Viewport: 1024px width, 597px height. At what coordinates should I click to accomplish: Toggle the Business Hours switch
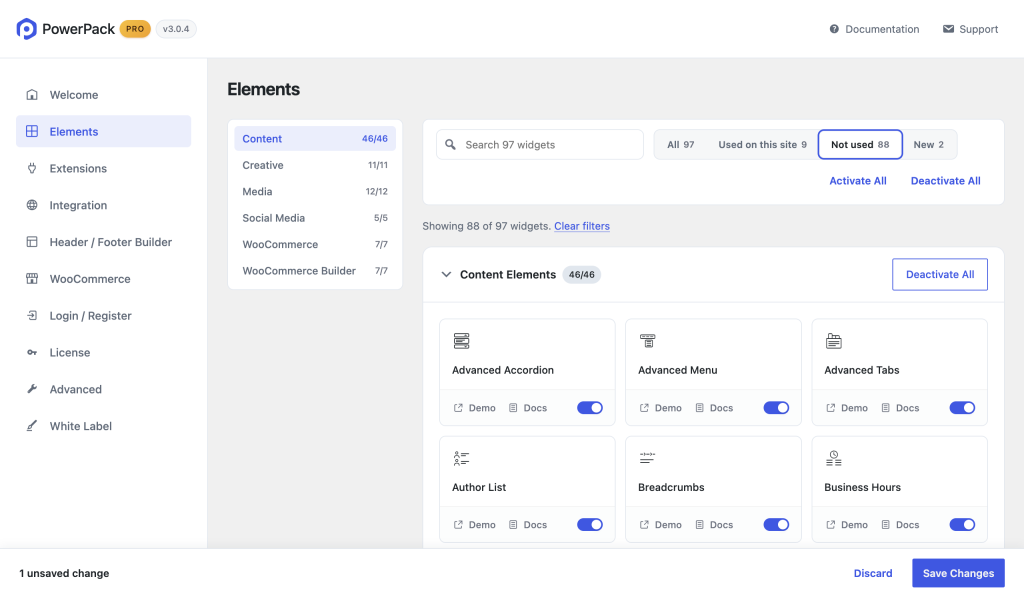click(x=962, y=524)
